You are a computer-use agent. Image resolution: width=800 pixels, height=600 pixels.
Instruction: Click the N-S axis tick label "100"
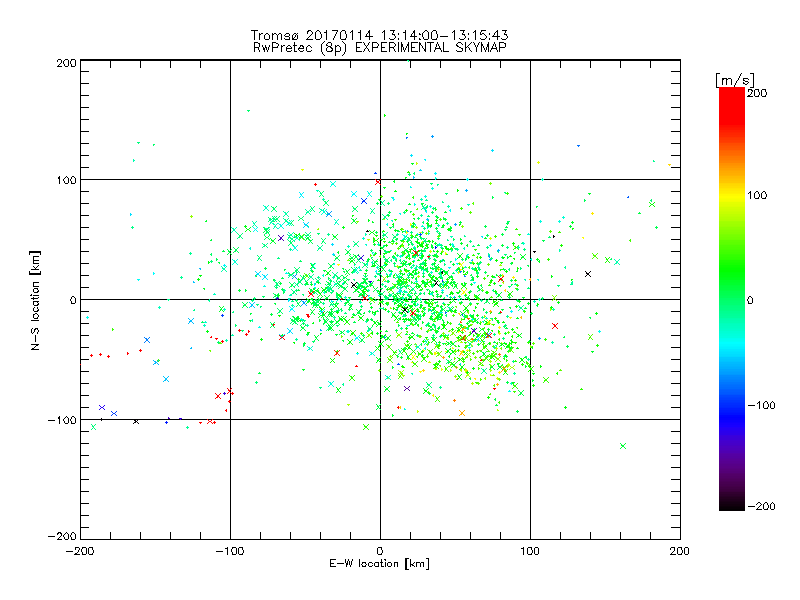point(66,180)
